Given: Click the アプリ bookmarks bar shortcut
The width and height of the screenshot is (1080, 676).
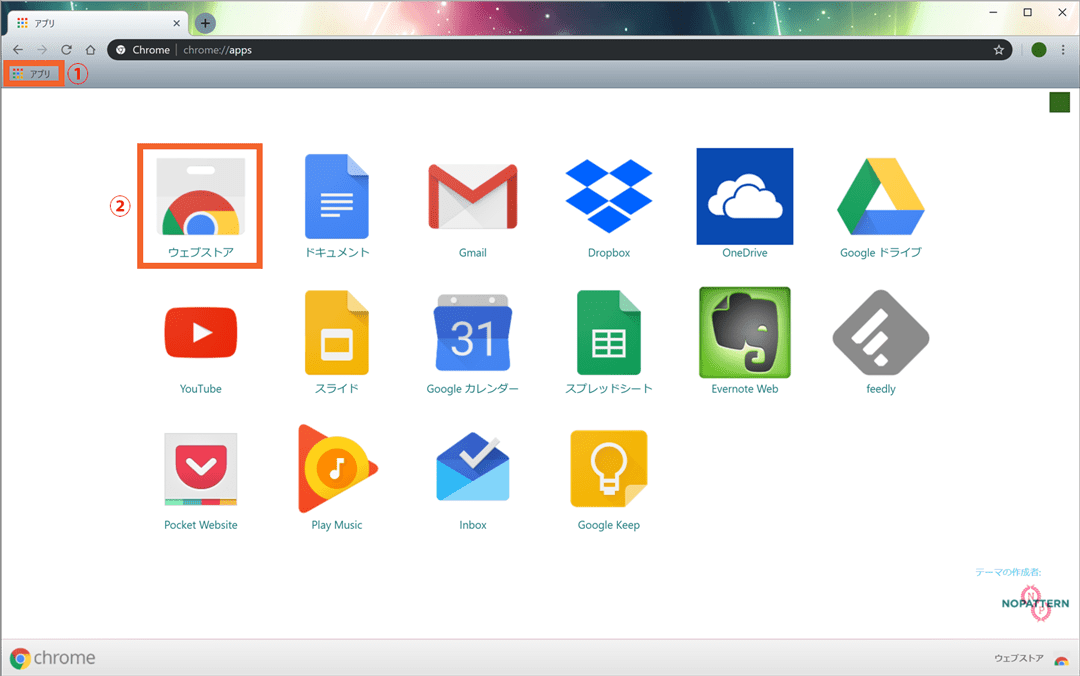Looking at the screenshot, I should point(32,74).
